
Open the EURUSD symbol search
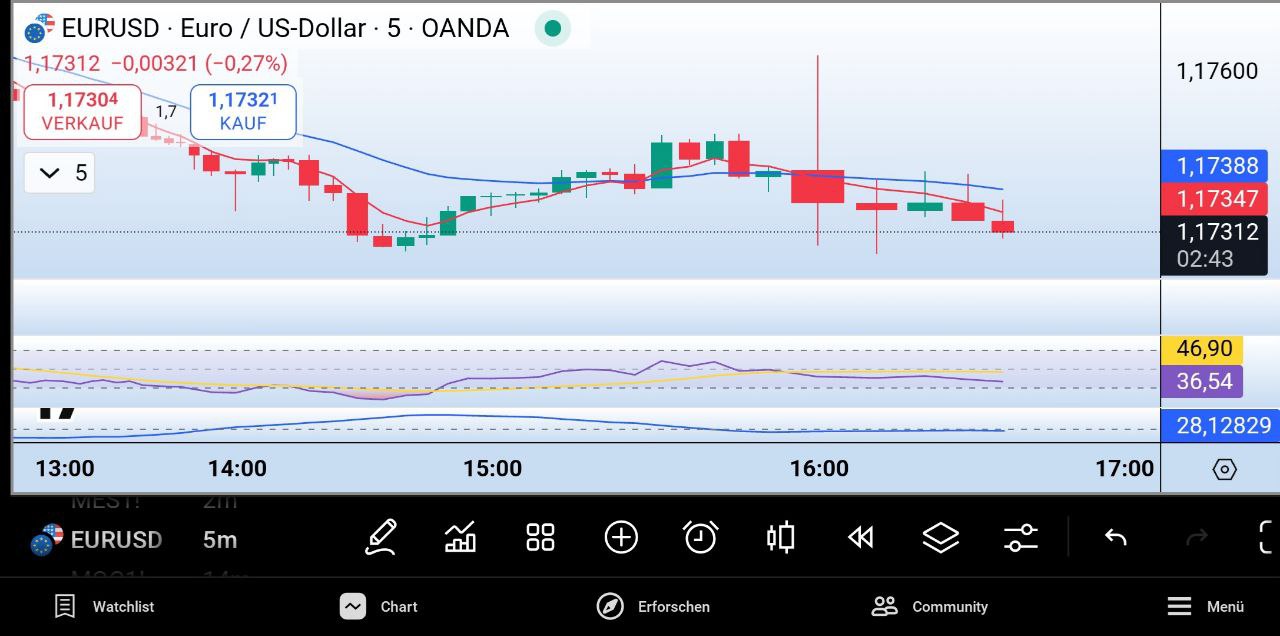pyautogui.click(x=98, y=540)
